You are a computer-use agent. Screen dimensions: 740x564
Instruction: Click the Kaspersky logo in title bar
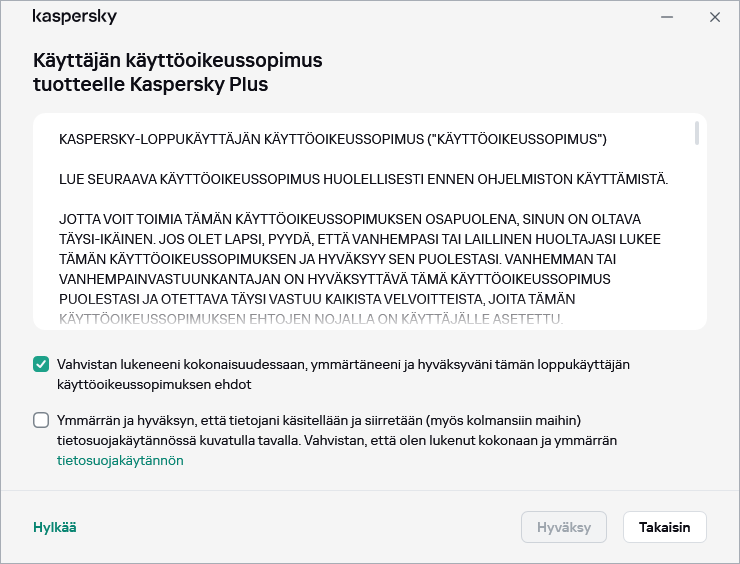pos(74,17)
